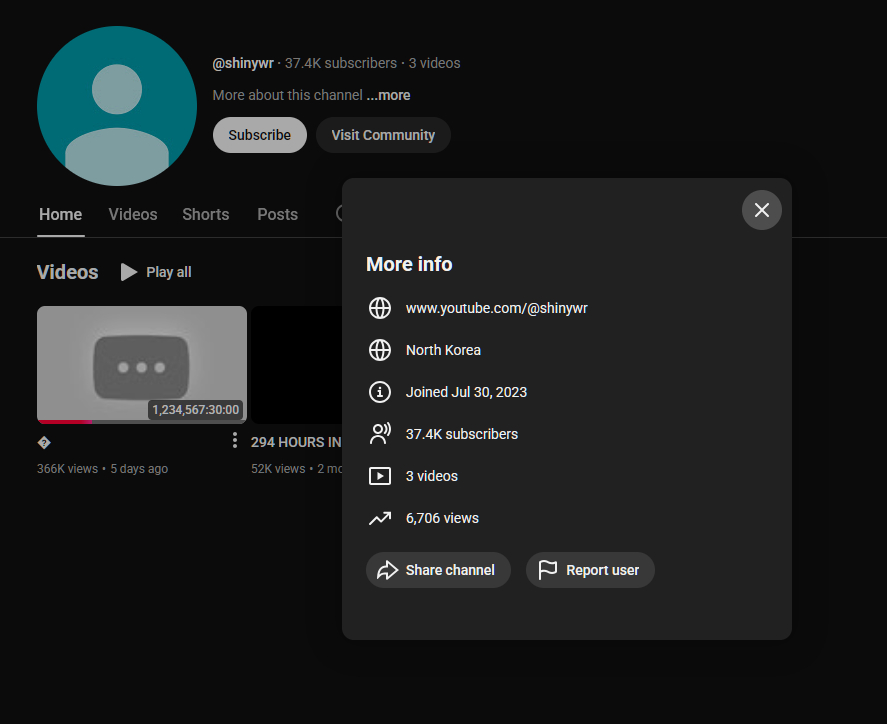
Task: Click the channel avatar image
Action: 117,106
